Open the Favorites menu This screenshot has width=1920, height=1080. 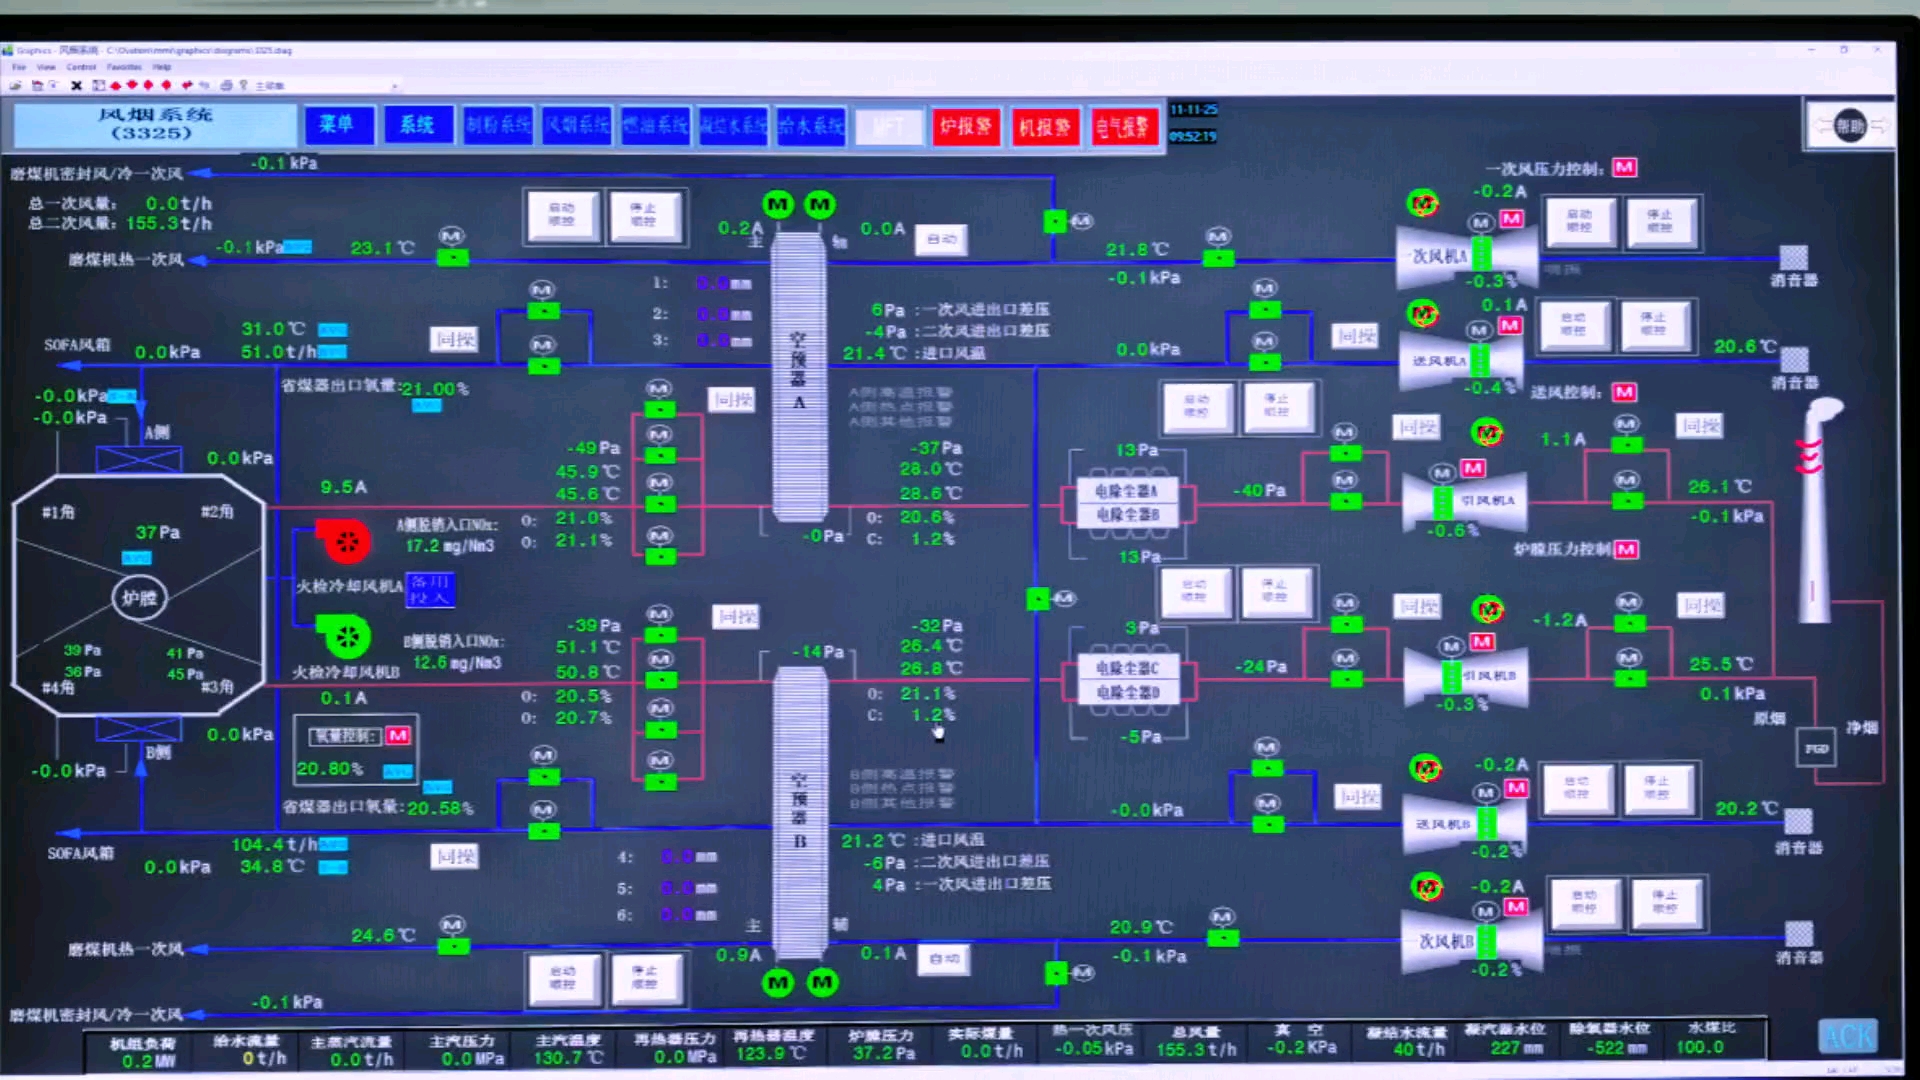tap(123, 67)
